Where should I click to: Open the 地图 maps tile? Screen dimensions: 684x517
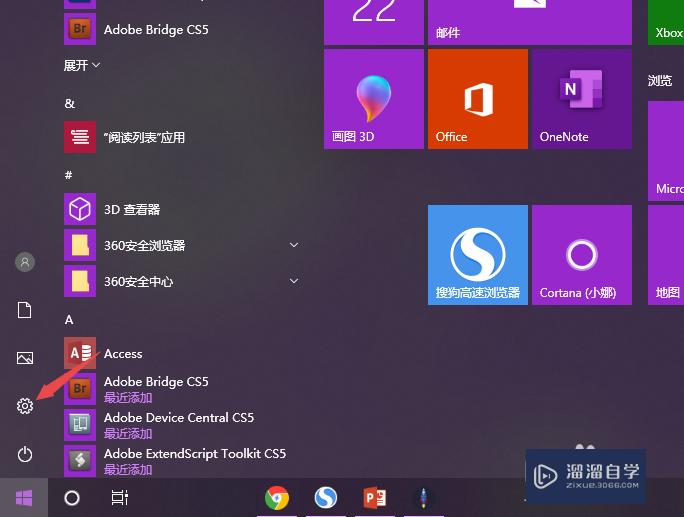click(666, 255)
